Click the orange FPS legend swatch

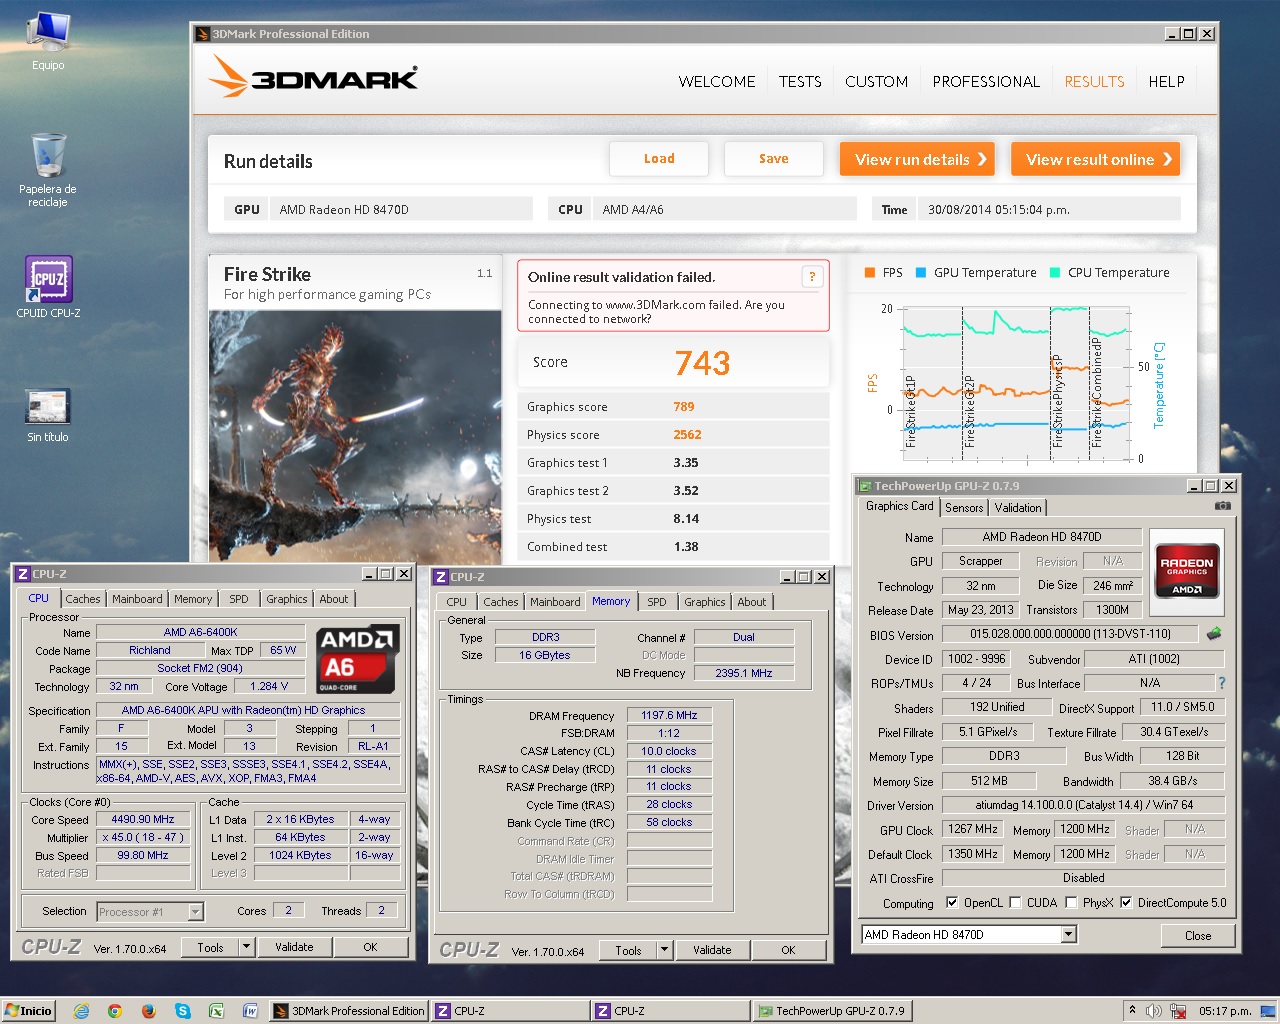870,272
